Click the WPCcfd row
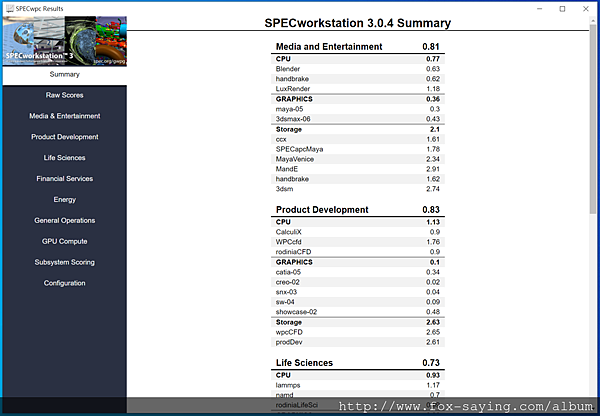The width and height of the screenshot is (600, 416). 358,242
